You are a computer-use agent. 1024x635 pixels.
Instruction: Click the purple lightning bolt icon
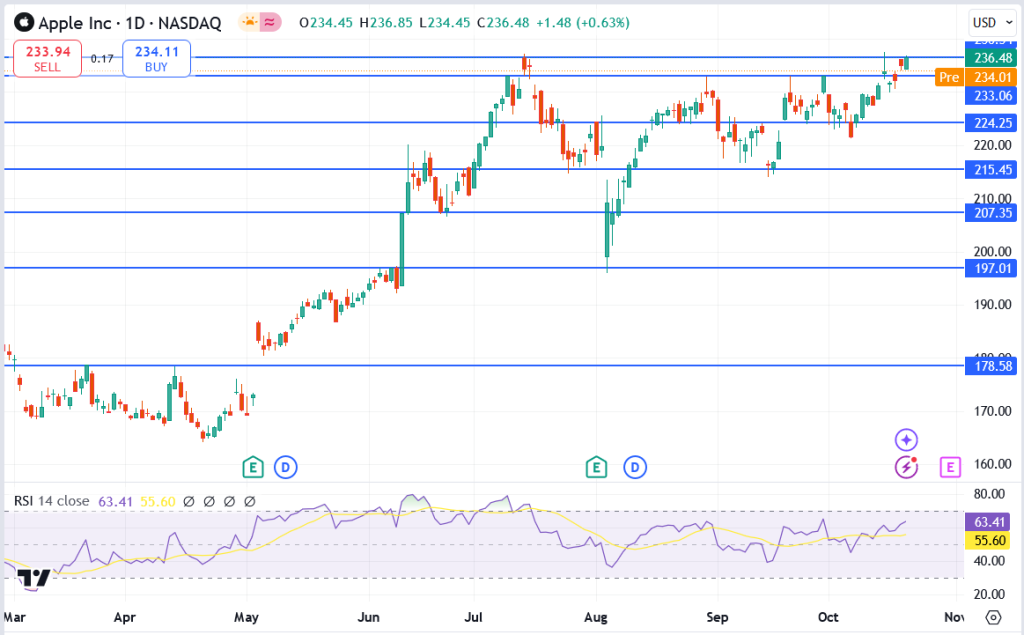906,467
